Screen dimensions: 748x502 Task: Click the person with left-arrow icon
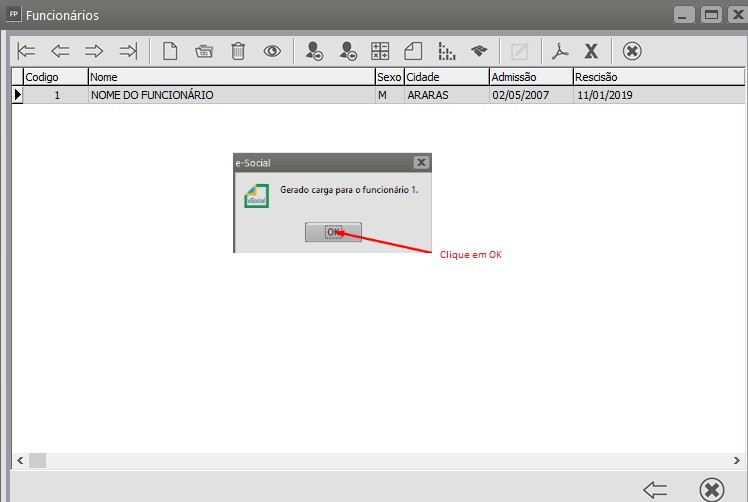(348, 51)
